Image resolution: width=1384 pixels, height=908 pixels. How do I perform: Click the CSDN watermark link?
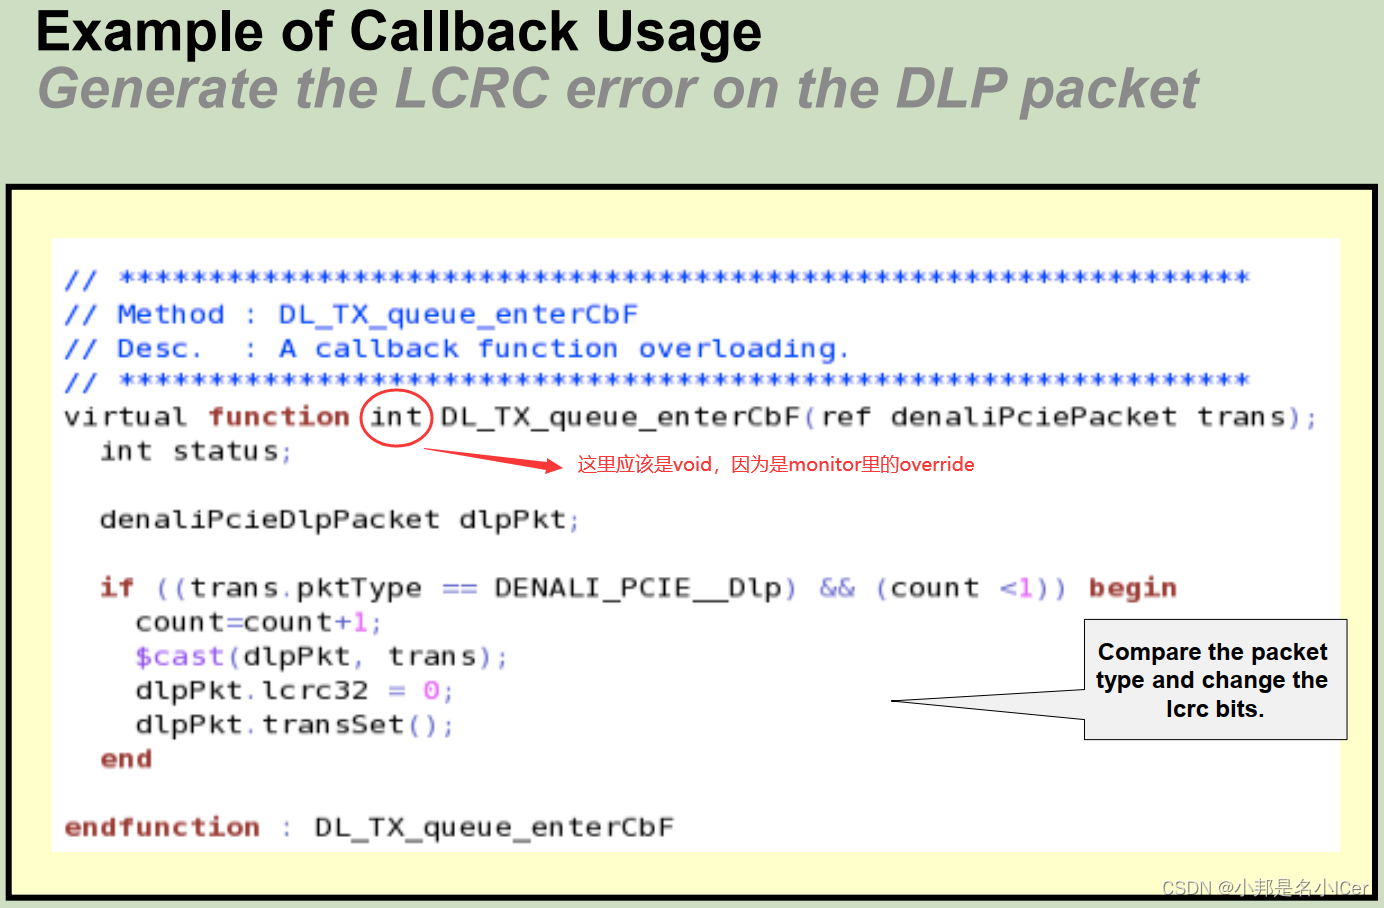pos(1264,887)
